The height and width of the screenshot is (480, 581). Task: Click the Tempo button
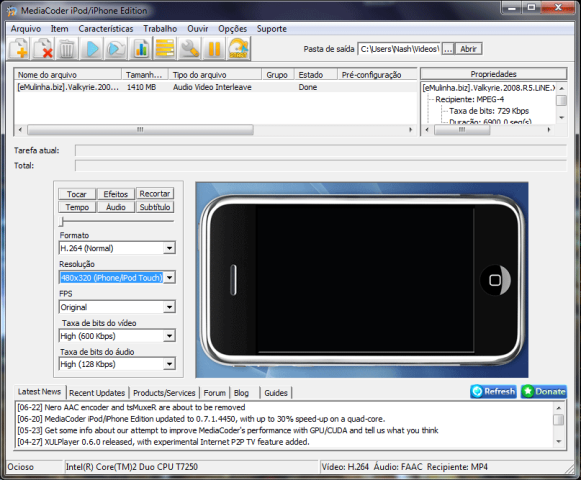pyautogui.click(x=77, y=207)
